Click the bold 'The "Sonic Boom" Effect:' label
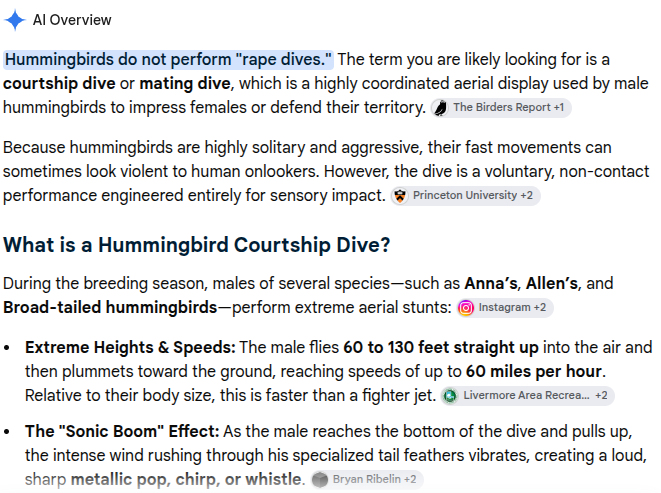The image size is (661, 493). pyautogui.click(x=122, y=431)
